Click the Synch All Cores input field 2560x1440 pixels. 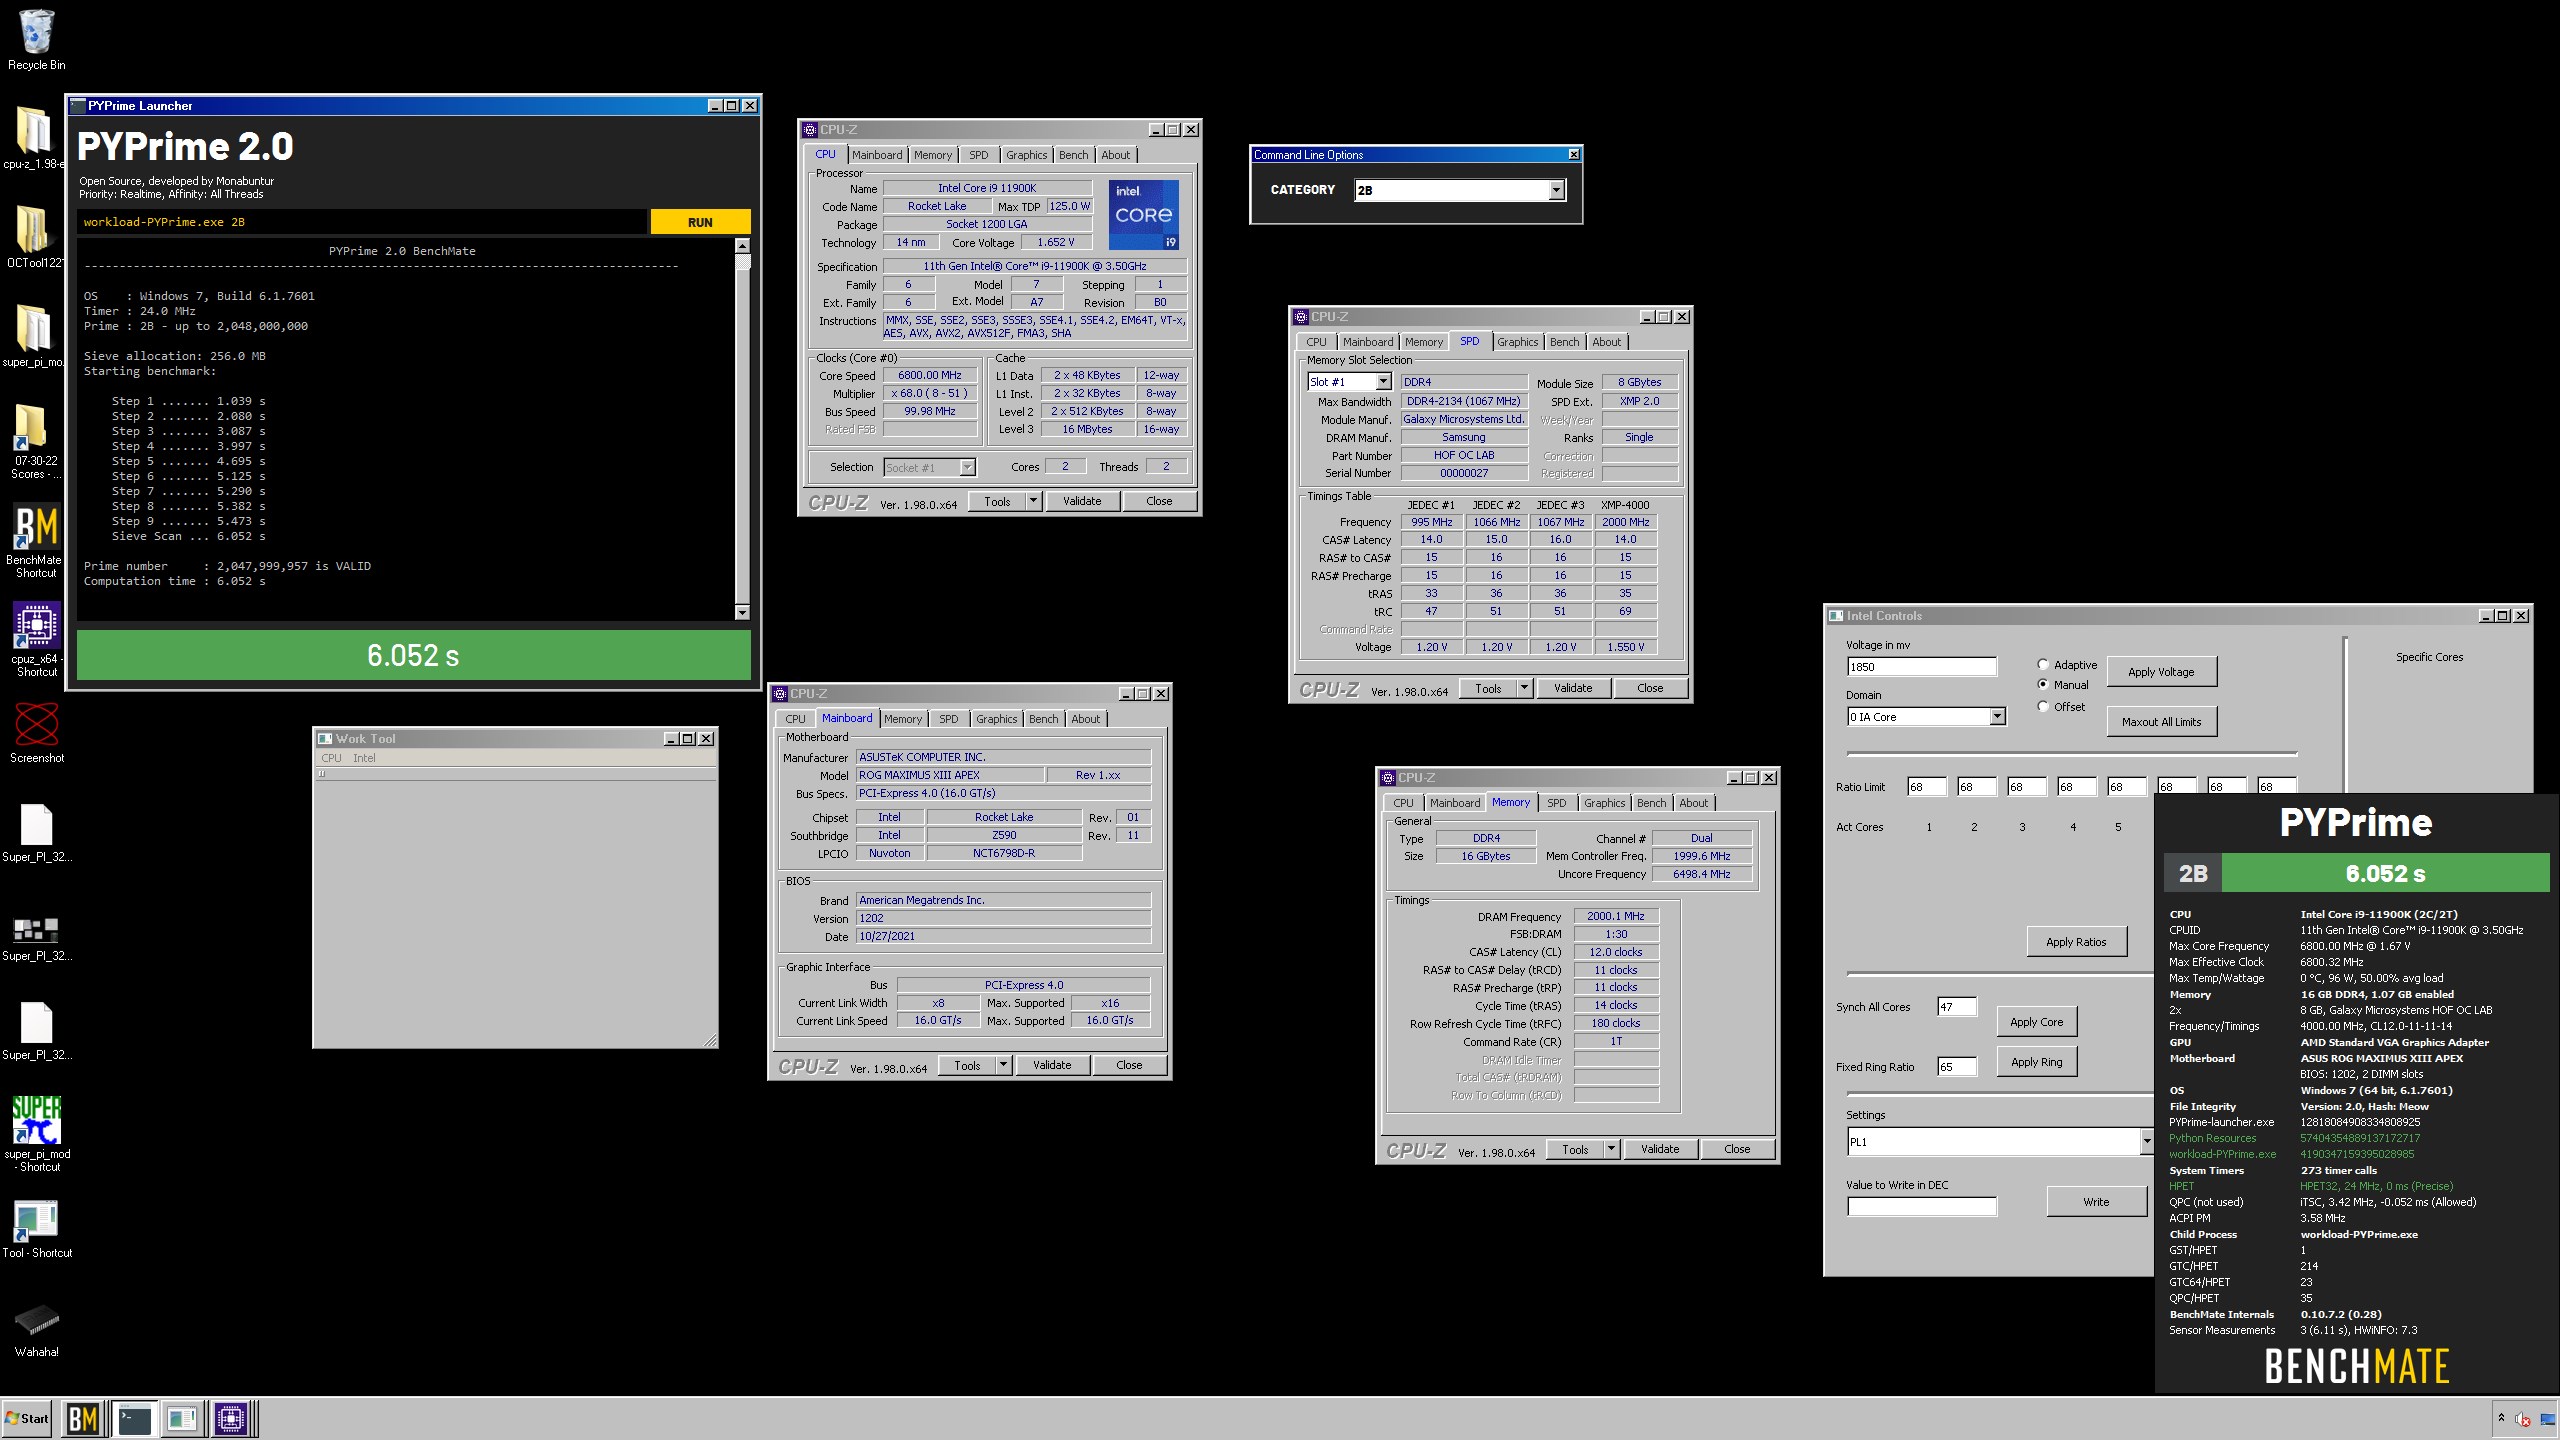[x=1956, y=1007]
